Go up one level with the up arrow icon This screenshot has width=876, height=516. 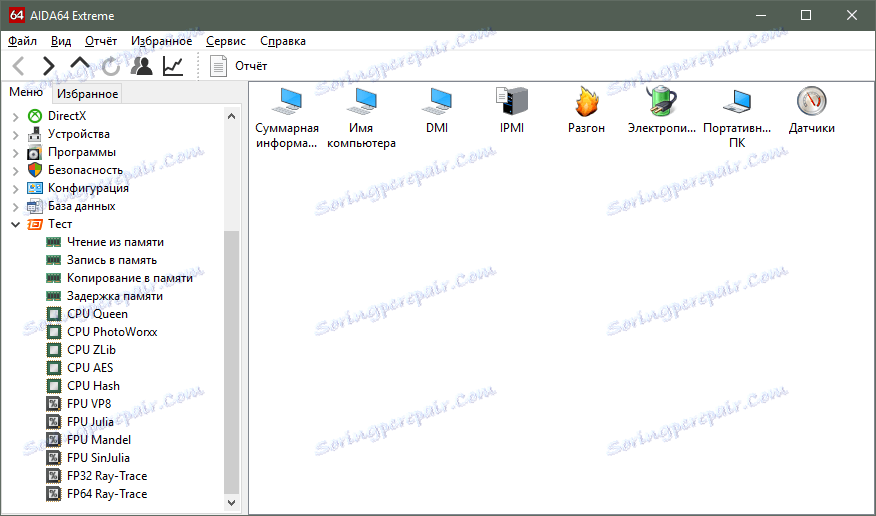click(x=80, y=64)
